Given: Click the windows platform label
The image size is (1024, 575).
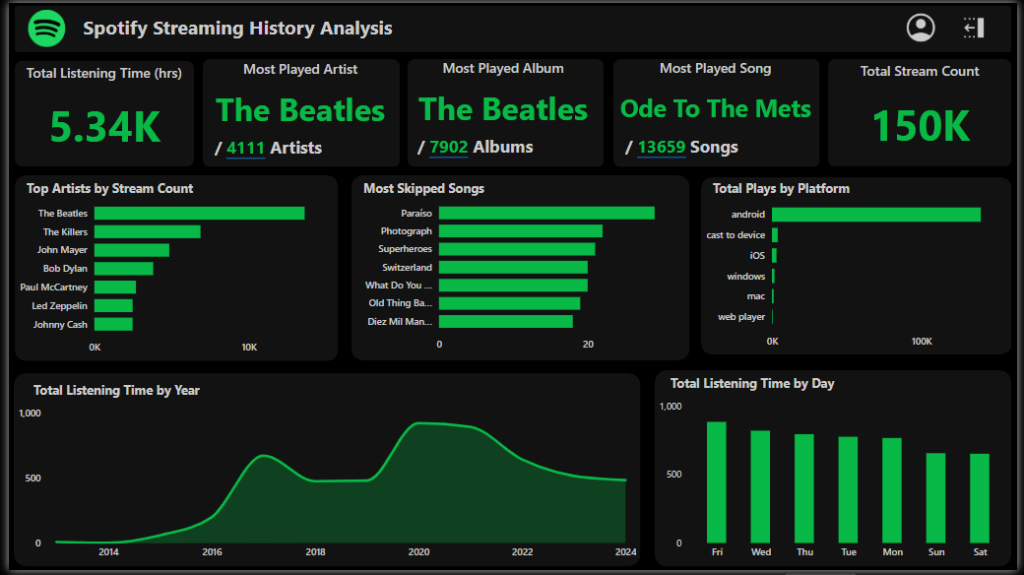Looking at the screenshot, I should tap(746, 276).
